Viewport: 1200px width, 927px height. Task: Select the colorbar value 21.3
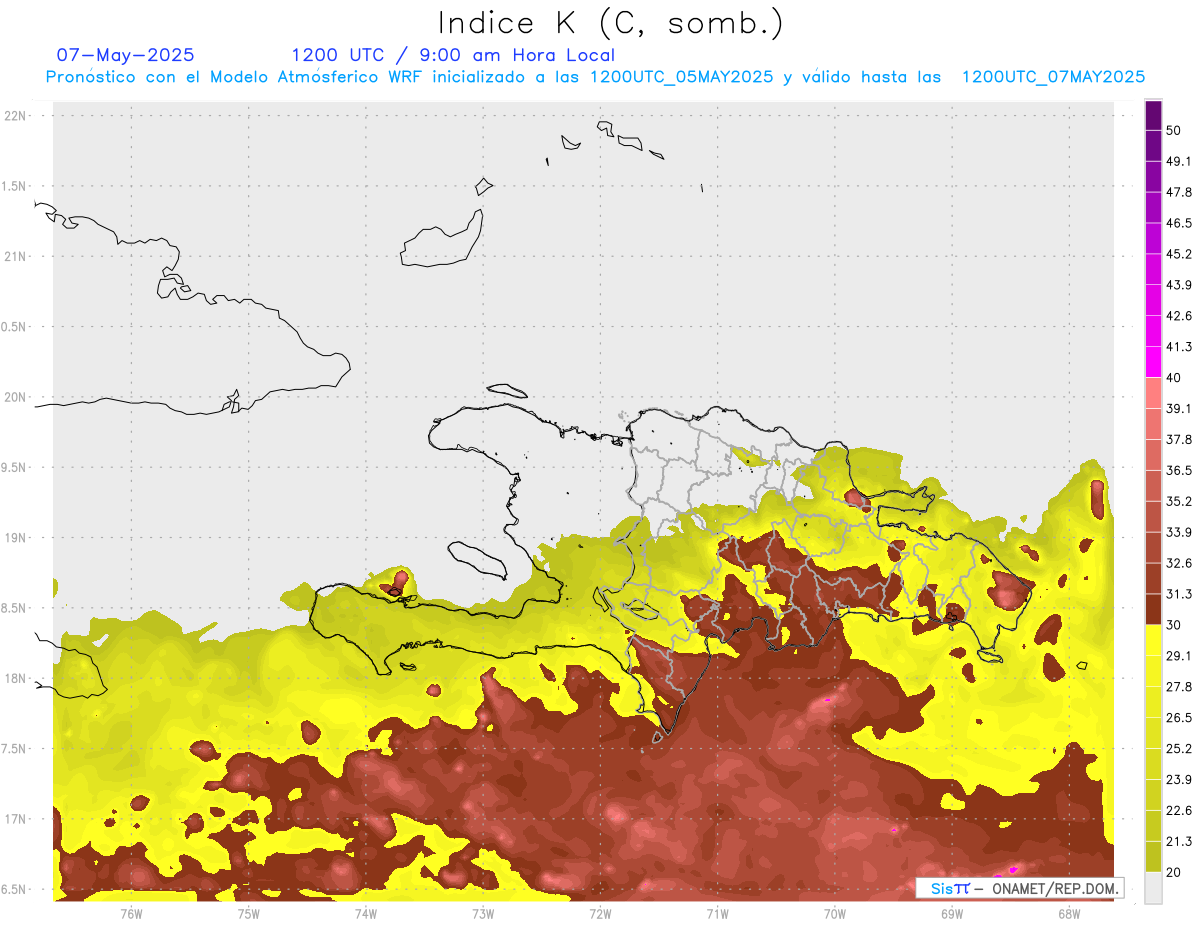point(1179,842)
